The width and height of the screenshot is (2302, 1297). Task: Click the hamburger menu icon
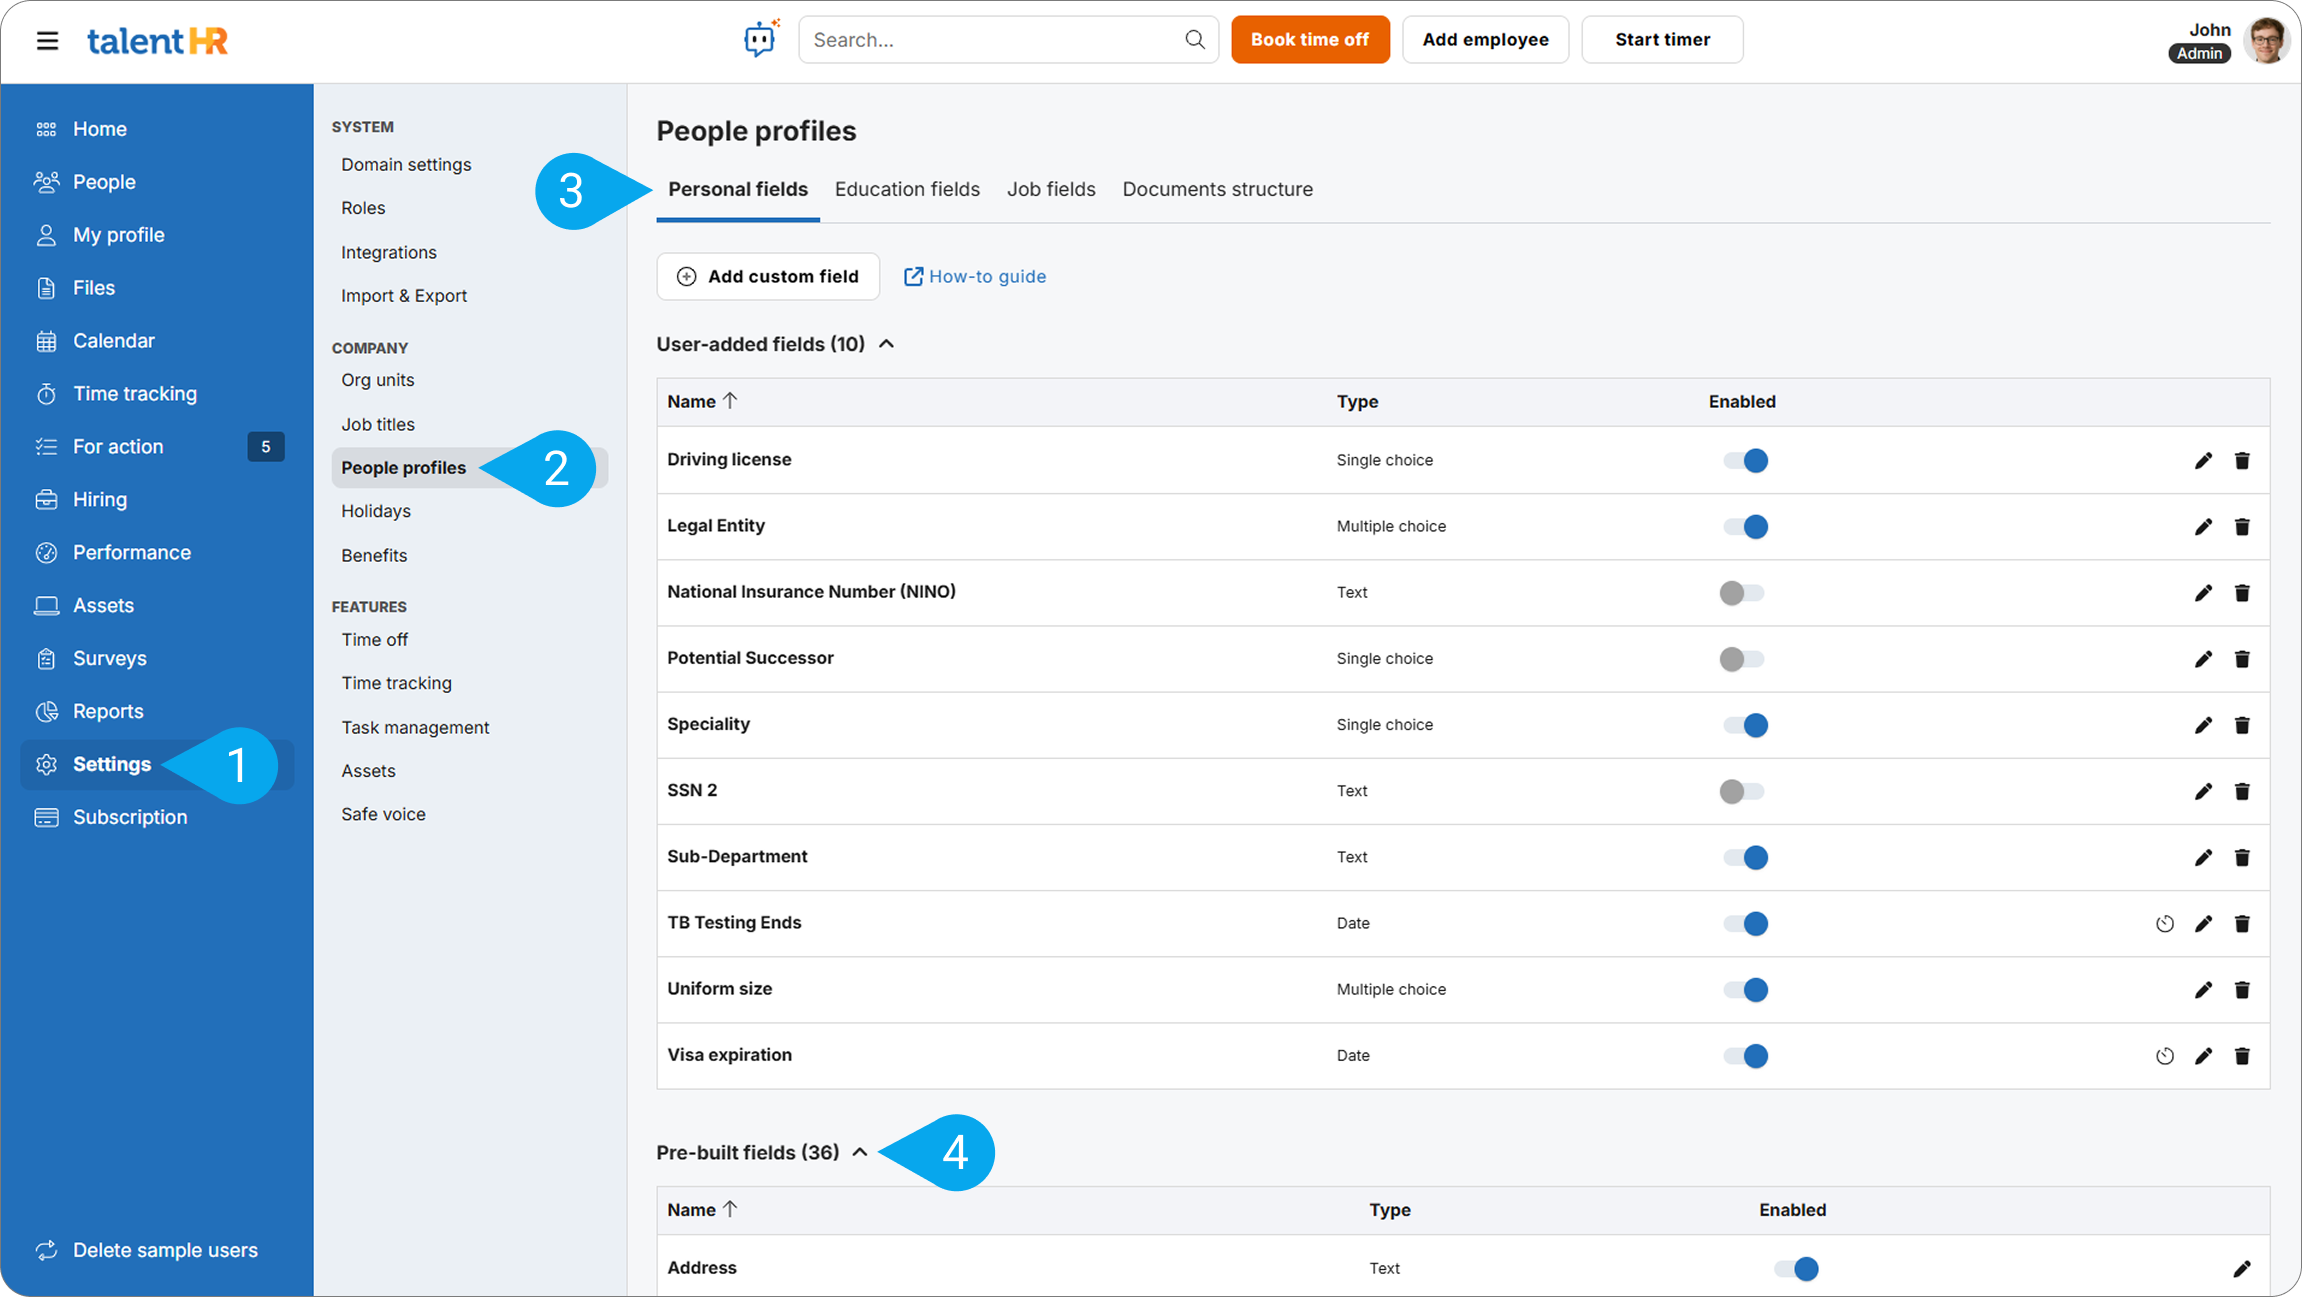(x=47, y=41)
